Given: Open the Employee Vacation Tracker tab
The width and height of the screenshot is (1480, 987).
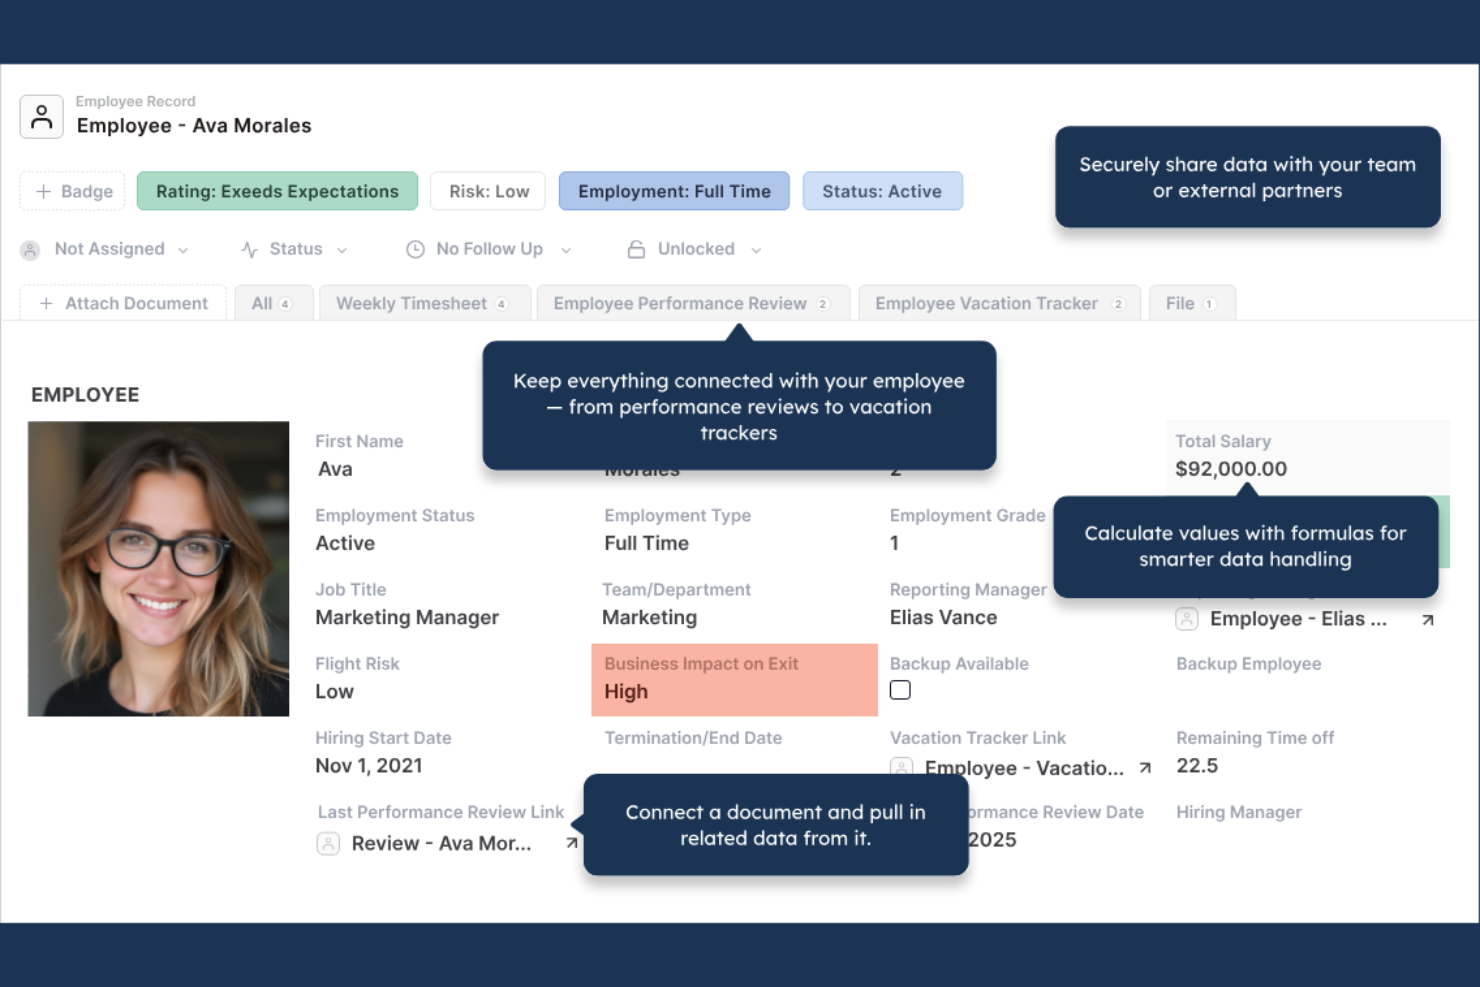Looking at the screenshot, I should (999, 303).
